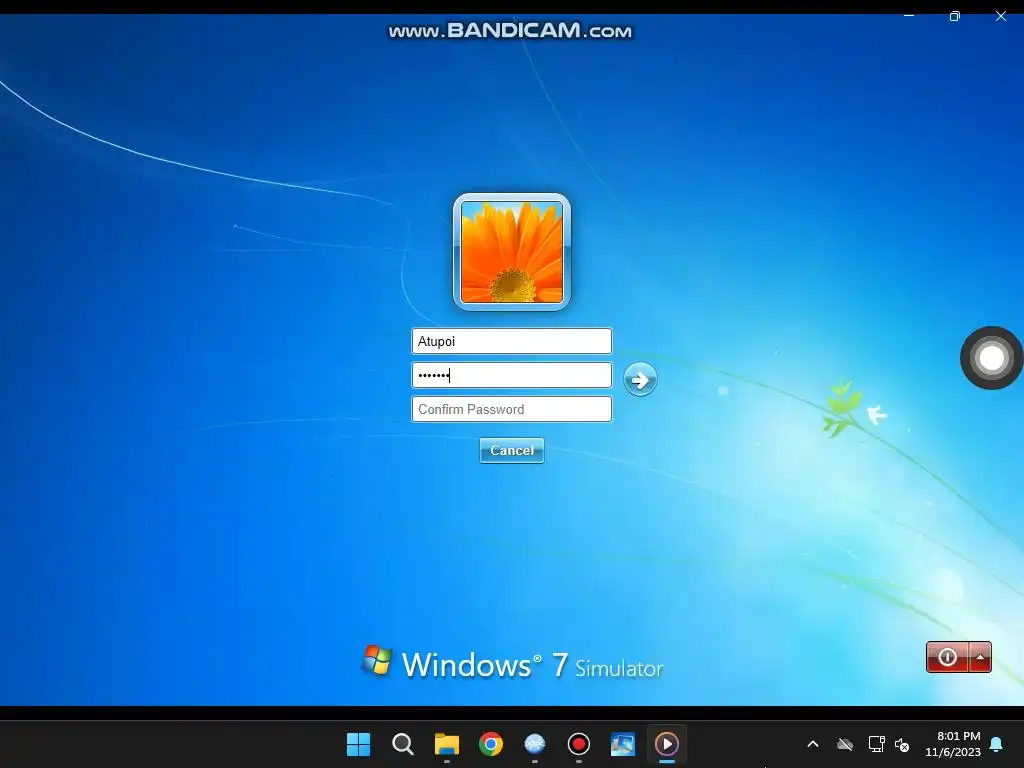This screenshot has width=1024, height=768.
Task: Click the username field containing Atupoi
Action: (x=511, y=341)
